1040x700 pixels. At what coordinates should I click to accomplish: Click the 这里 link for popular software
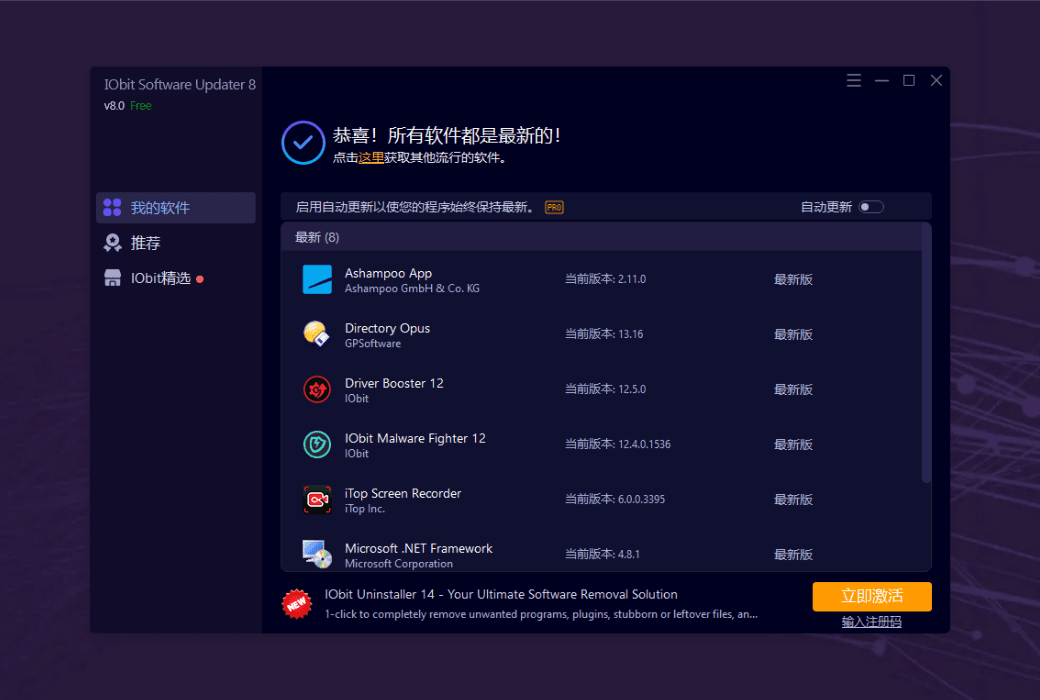pos(371,158)
